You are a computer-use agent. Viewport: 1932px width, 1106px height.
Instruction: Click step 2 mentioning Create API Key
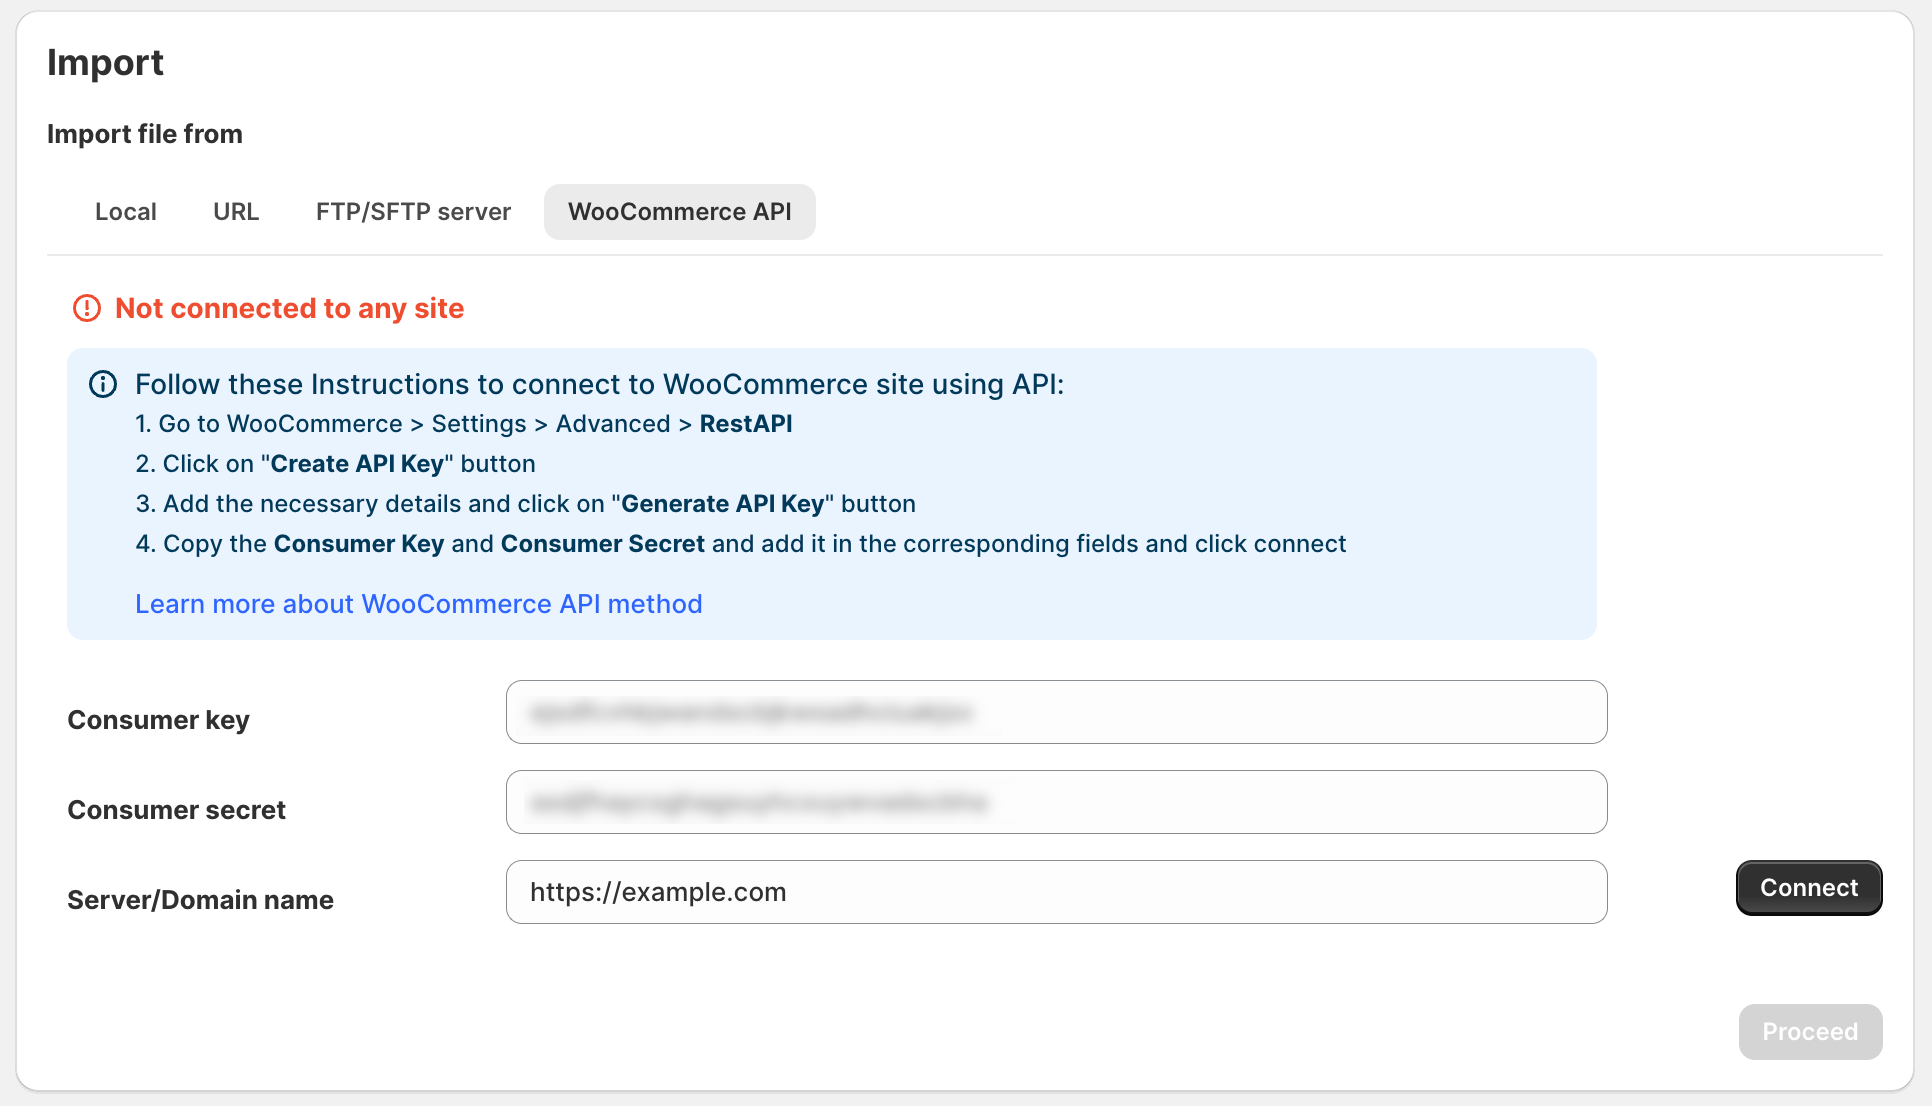[336, 464]
